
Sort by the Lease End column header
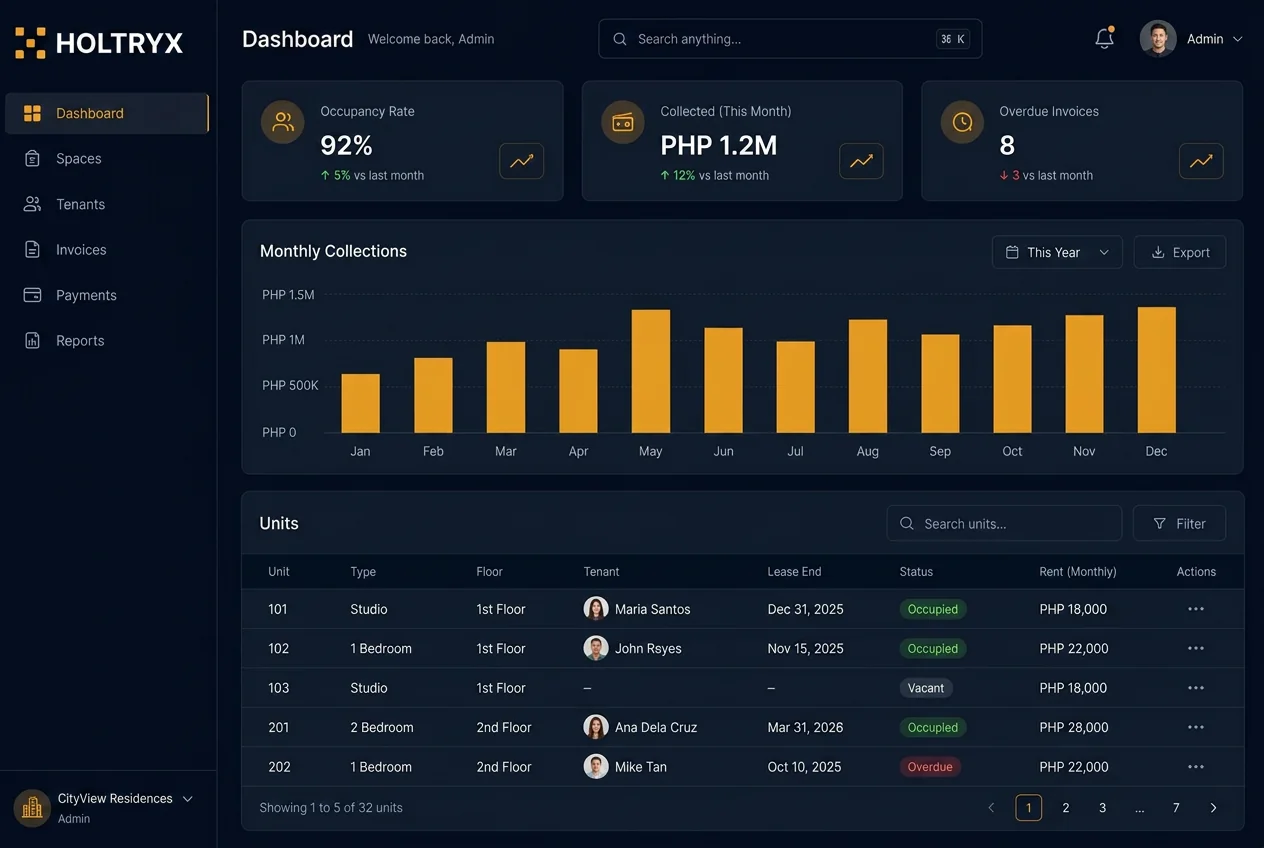[794, 572]
